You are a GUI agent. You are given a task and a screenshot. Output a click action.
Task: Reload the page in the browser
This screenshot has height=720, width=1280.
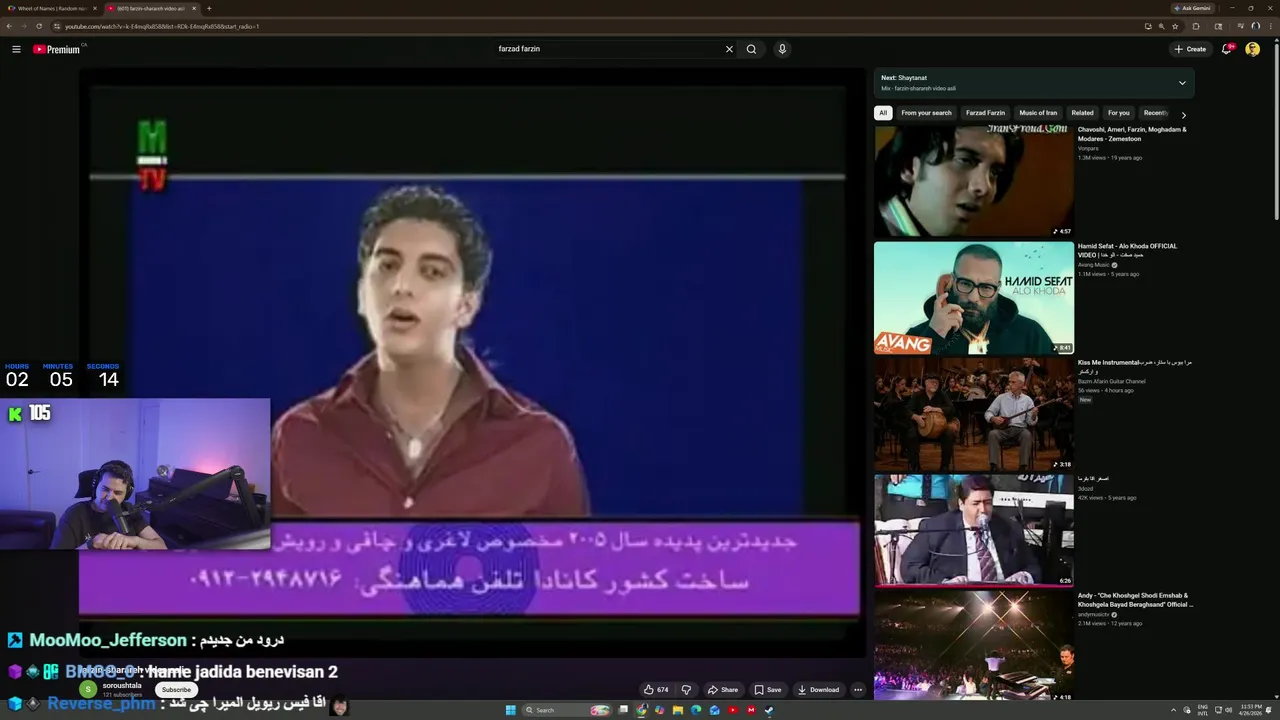tap(38, 26)
